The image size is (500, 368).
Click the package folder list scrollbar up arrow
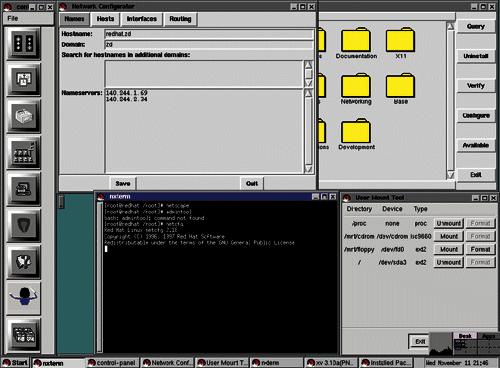[x=450, y=26]
